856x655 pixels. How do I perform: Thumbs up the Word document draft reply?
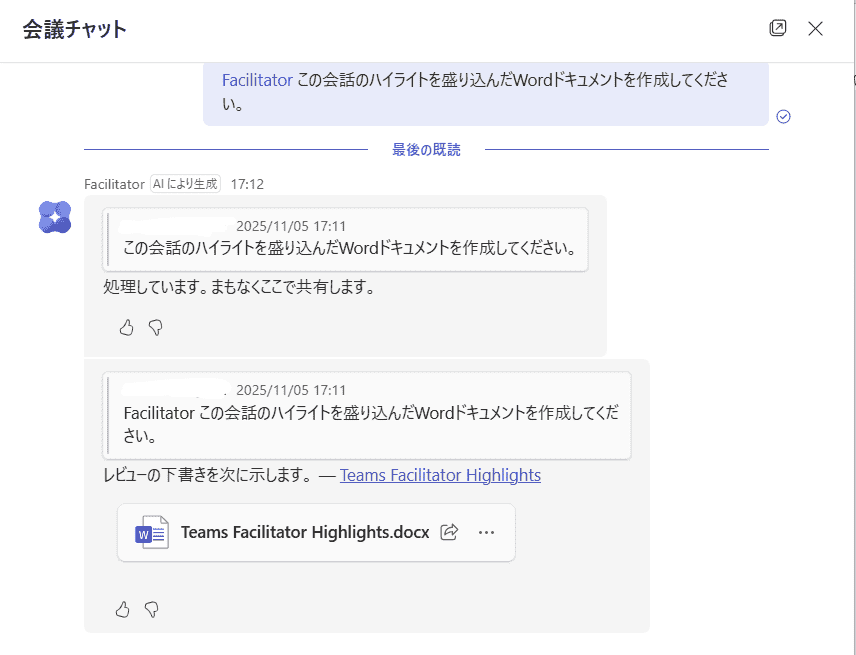[123, 608]
